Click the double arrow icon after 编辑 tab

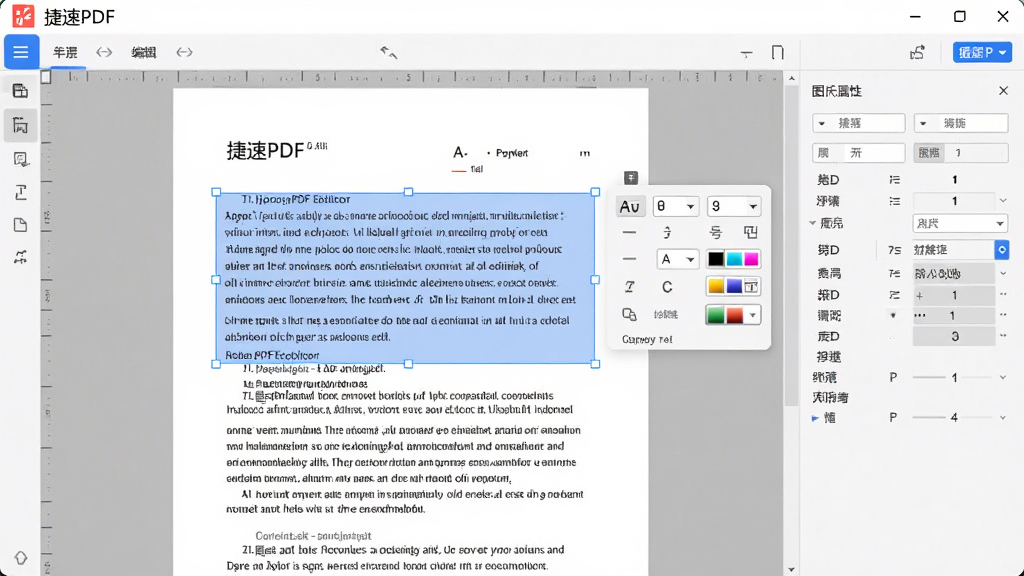184,52
